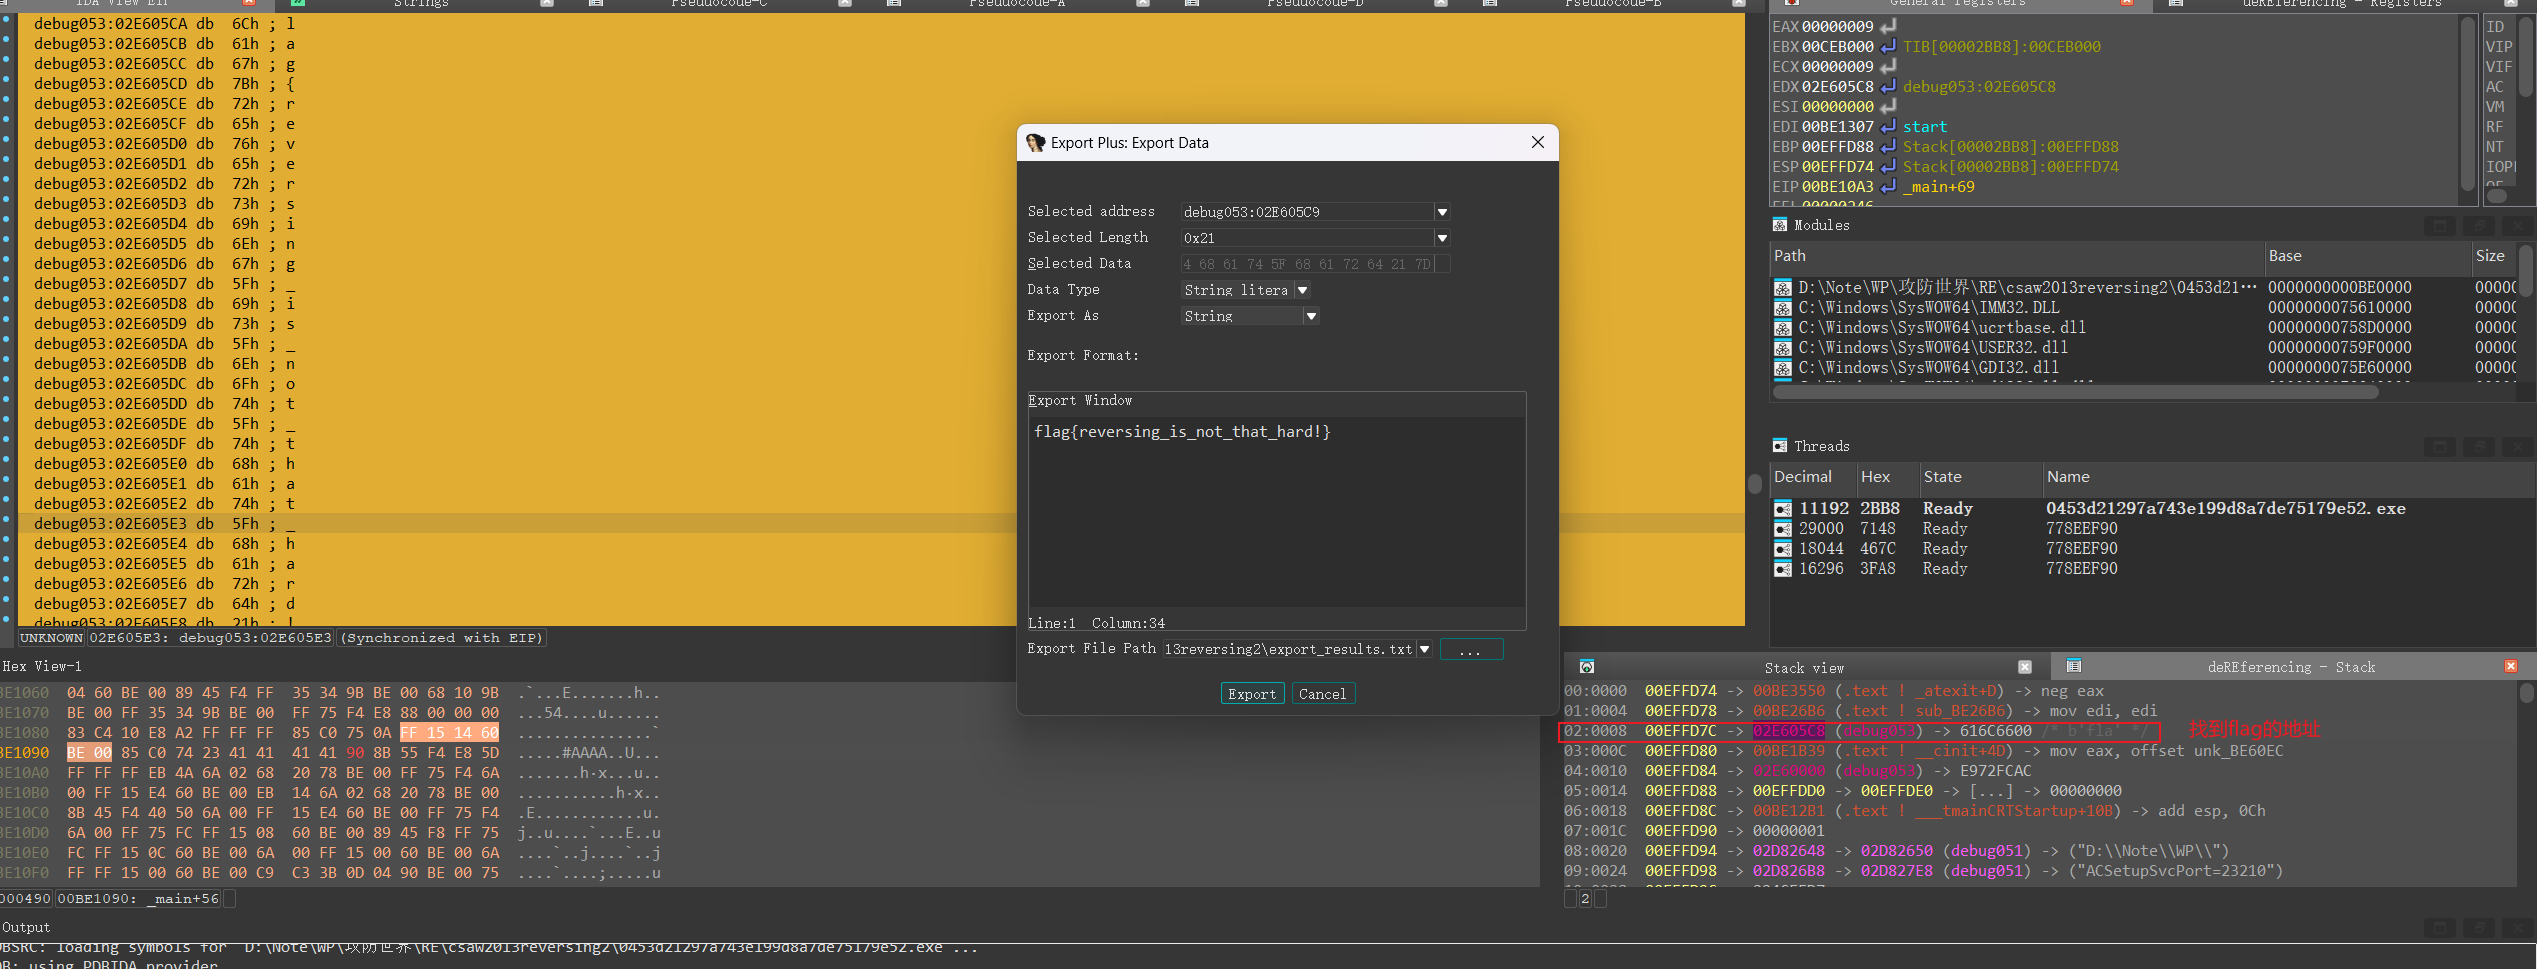Image resolution: width=2537 pixels, height=969 pixels.
Task: Close the Export Plus dialog with X
Action: 1538,142
